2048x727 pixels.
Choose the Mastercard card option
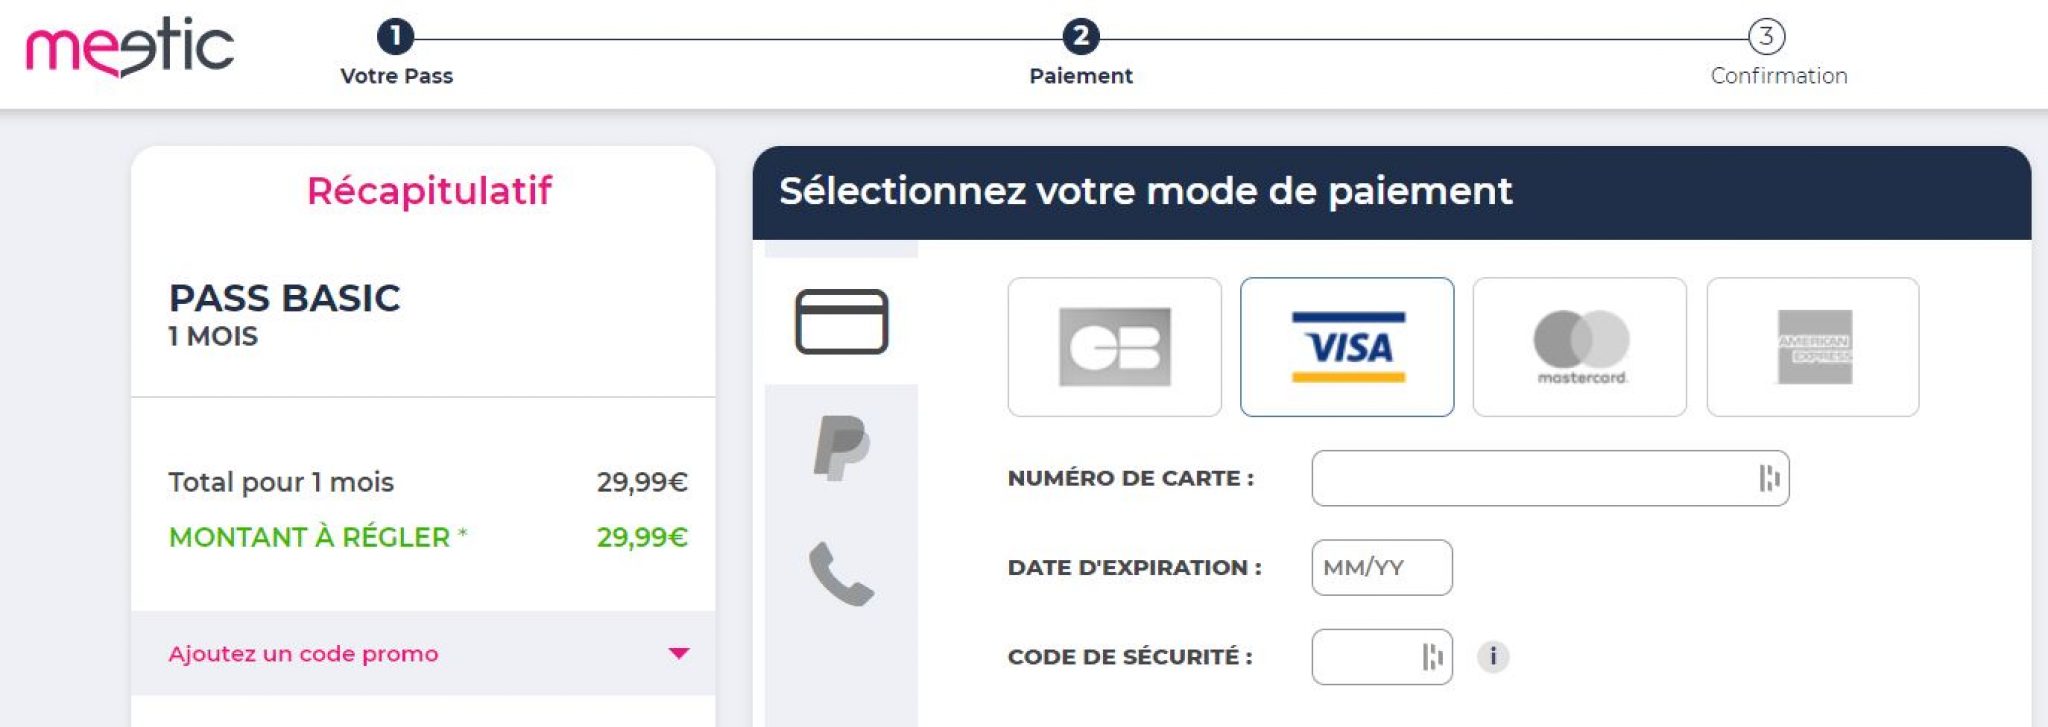[x=1580, y=347]
